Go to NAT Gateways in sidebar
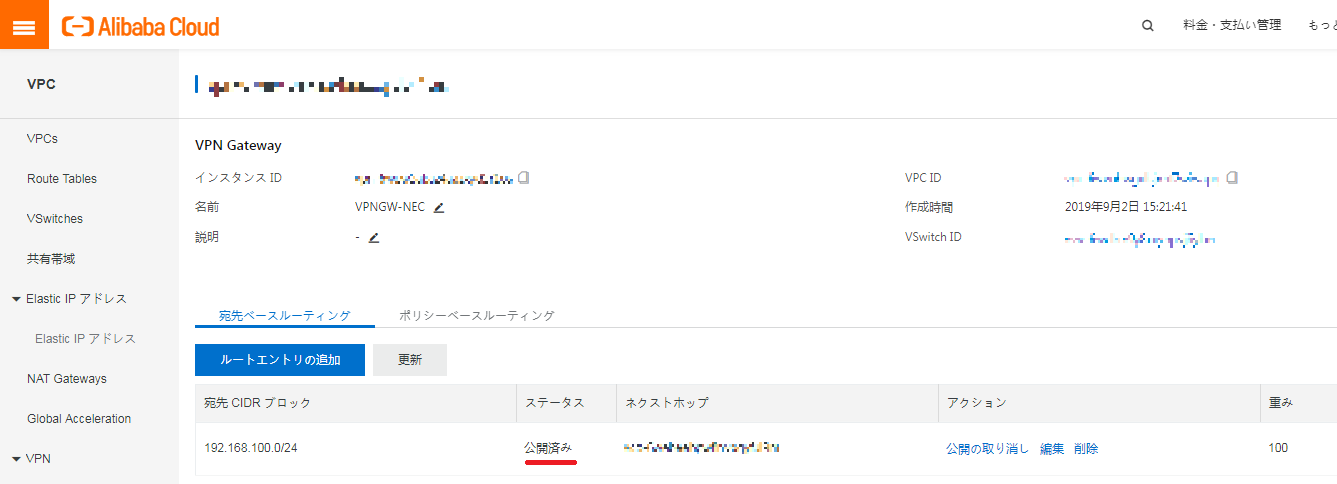The height and width of the screenshot is (484, 1337). tap(67, 379)
